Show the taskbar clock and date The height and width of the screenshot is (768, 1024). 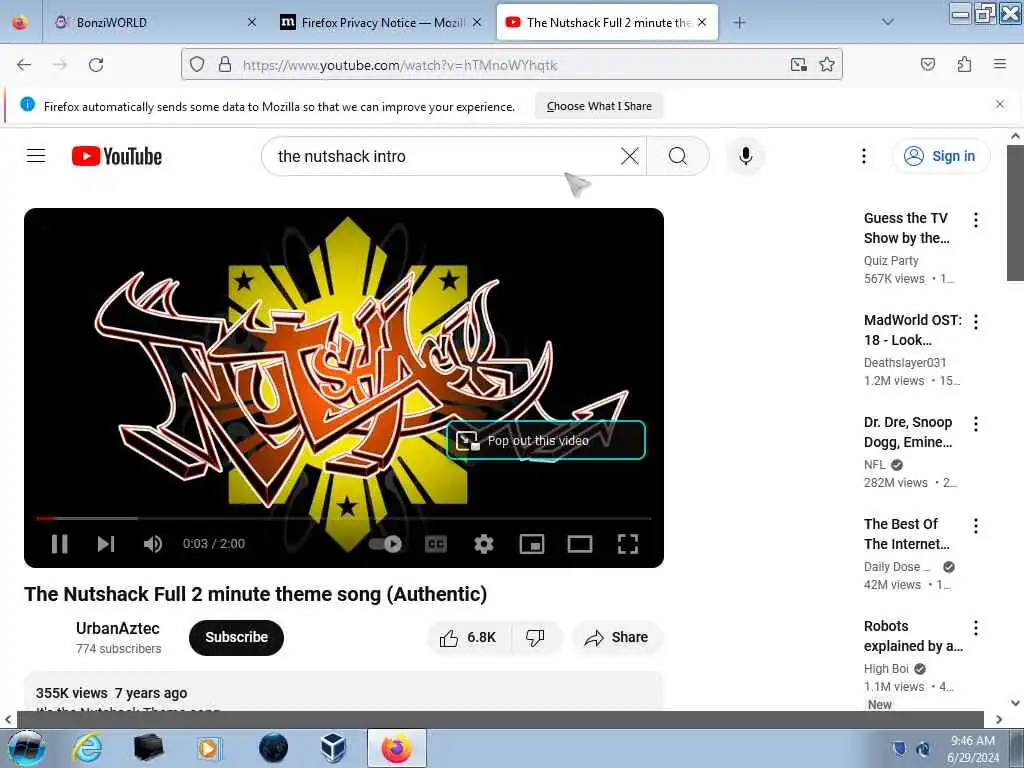(973, 749)
